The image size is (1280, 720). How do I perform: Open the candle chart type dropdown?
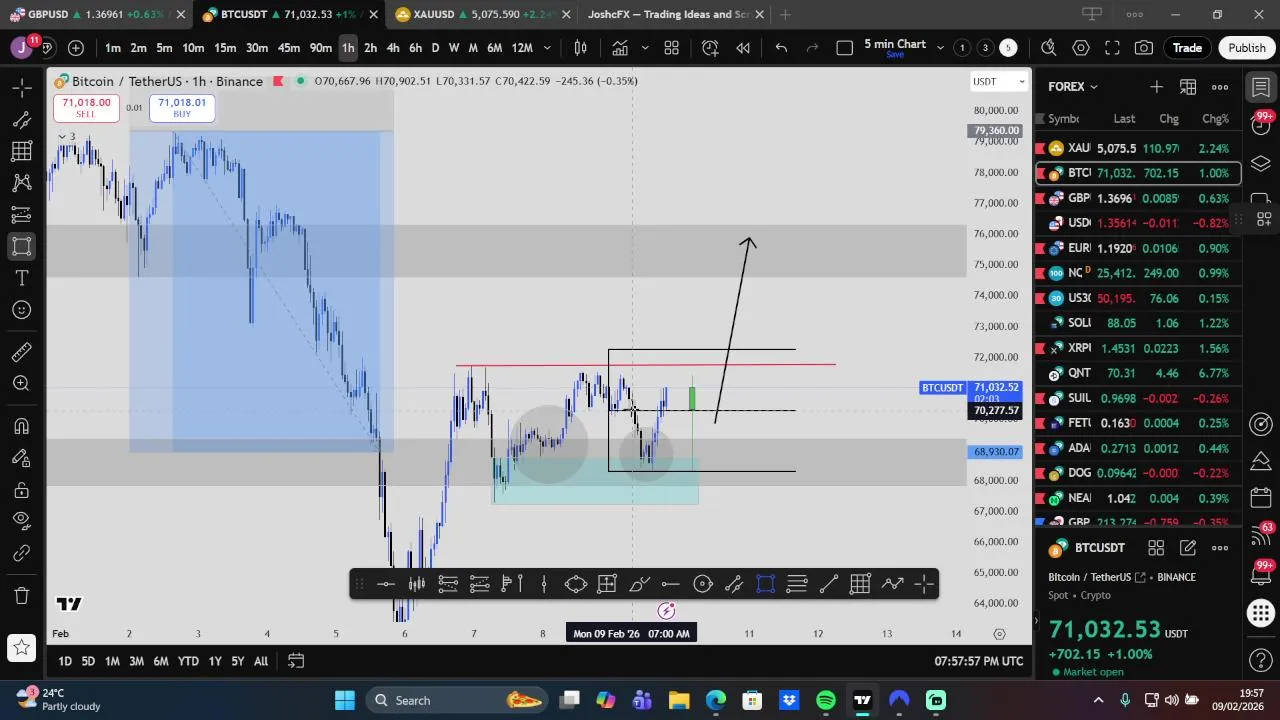580,48
